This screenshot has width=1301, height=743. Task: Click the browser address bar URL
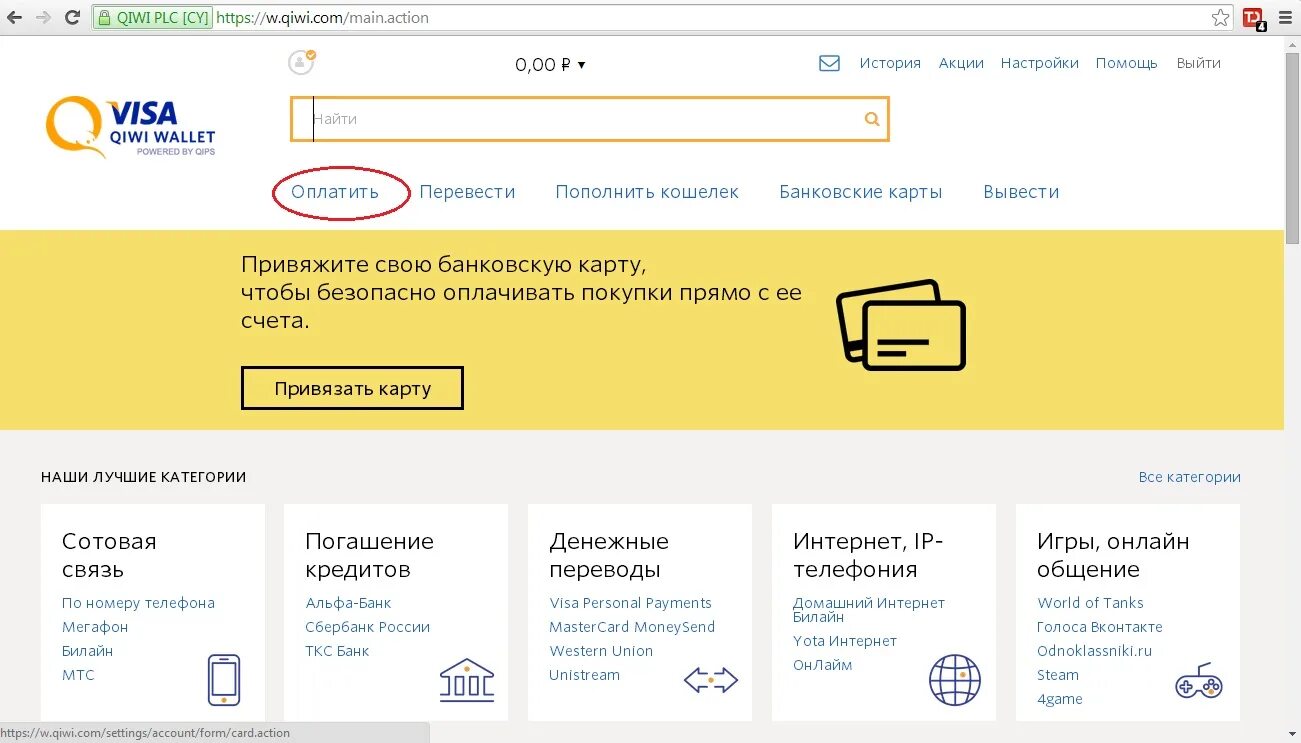click(322, 17)
